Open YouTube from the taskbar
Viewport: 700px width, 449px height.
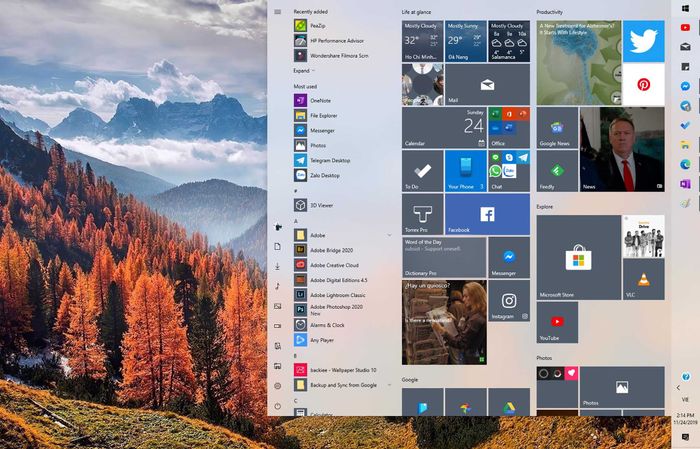(685, 28)
